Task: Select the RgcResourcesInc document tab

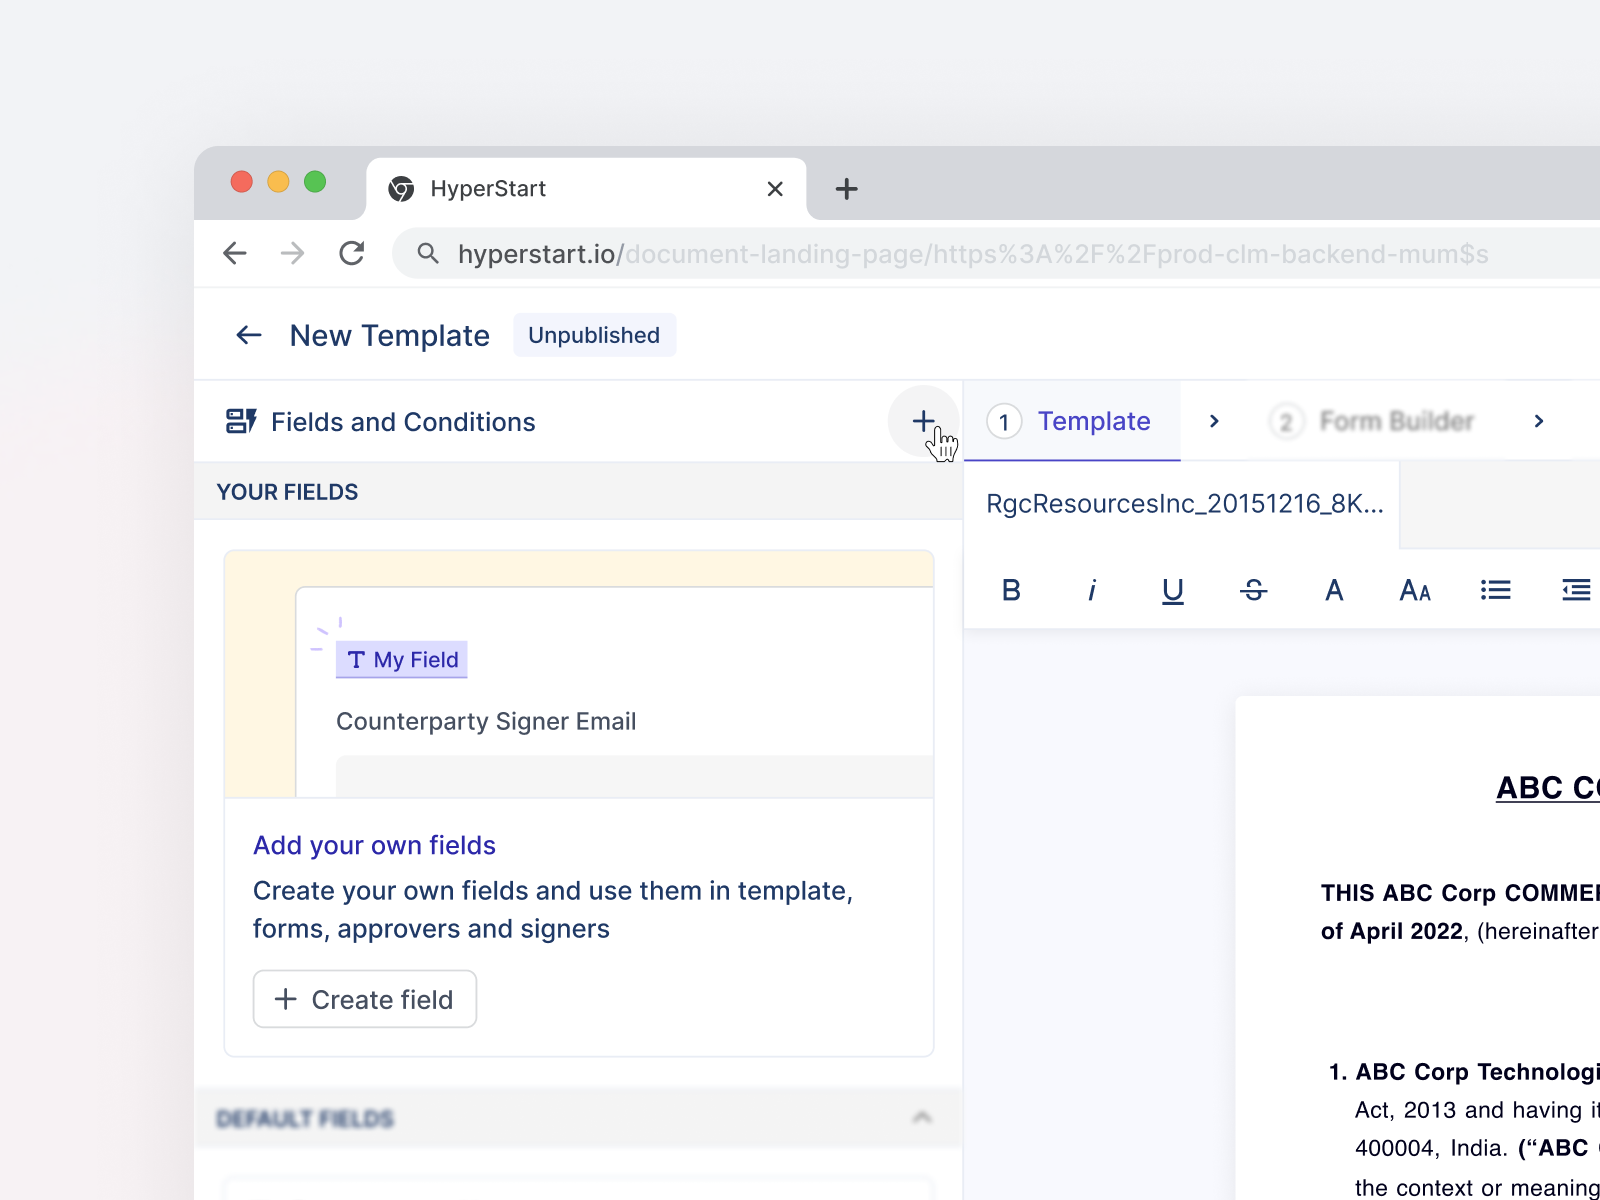Action: pyautogui.click(x=1184, y=504)
